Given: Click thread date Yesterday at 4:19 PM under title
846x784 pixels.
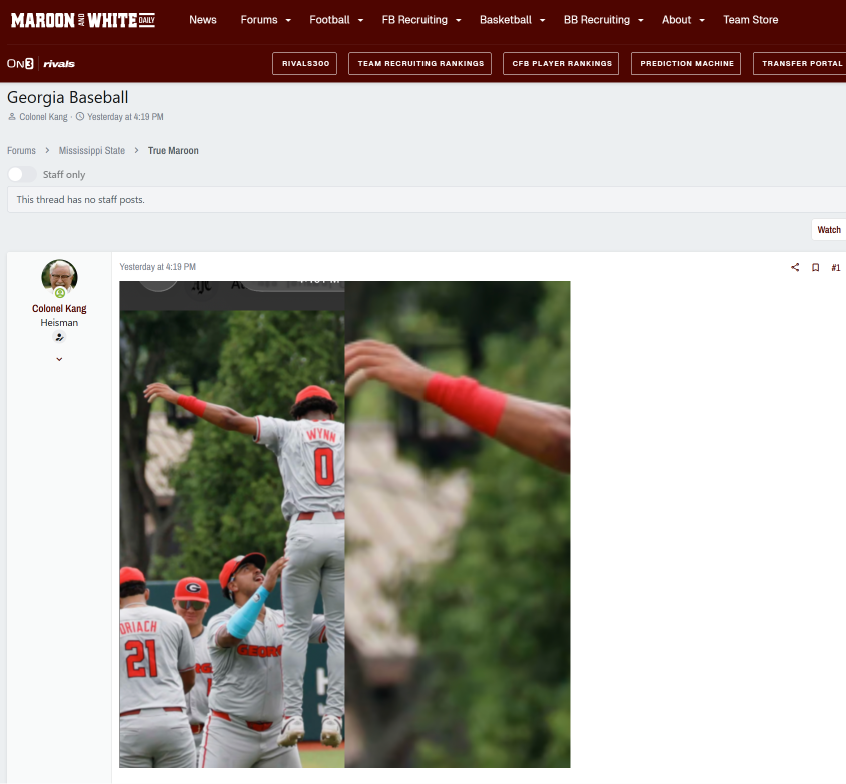Looking at the screenshot, I should pyautogui.click(x=125, y=117).
